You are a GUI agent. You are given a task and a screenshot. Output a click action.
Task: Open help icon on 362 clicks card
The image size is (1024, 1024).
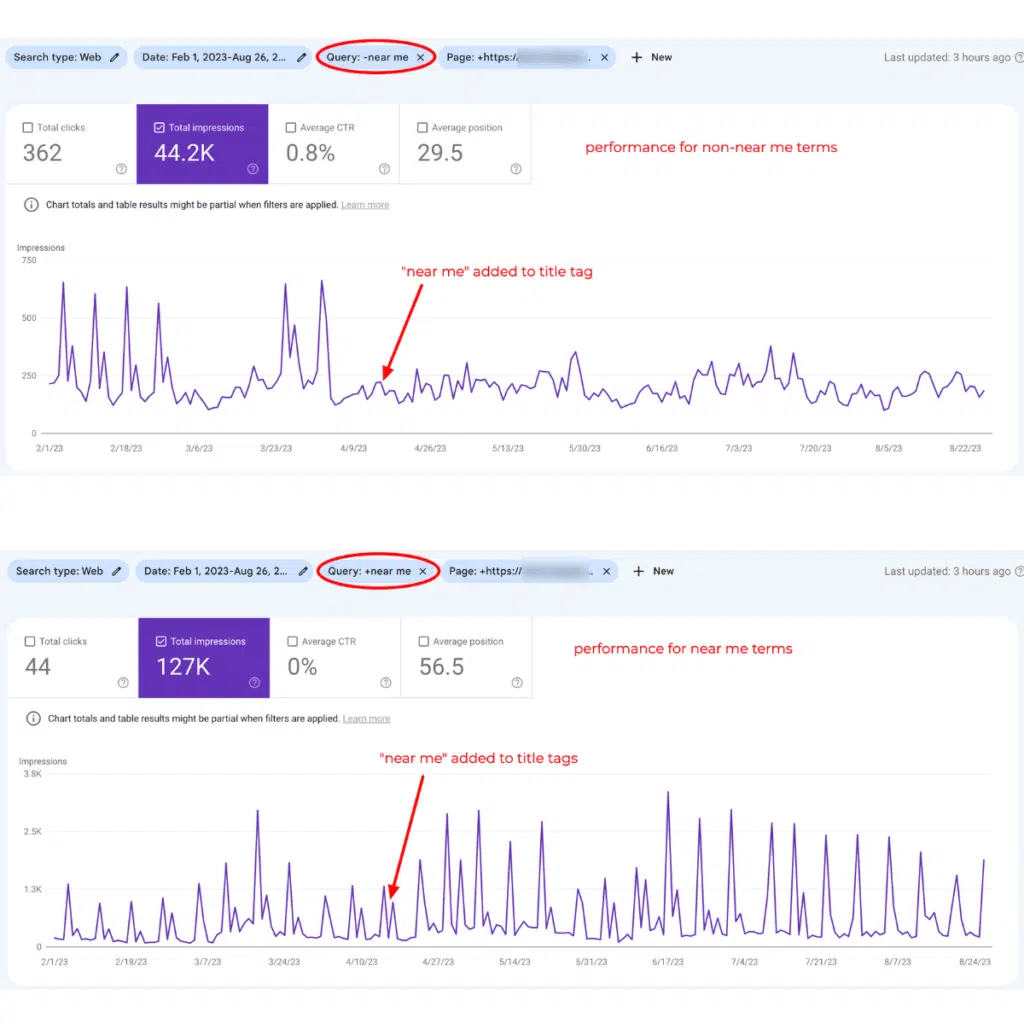click(121, 169)
